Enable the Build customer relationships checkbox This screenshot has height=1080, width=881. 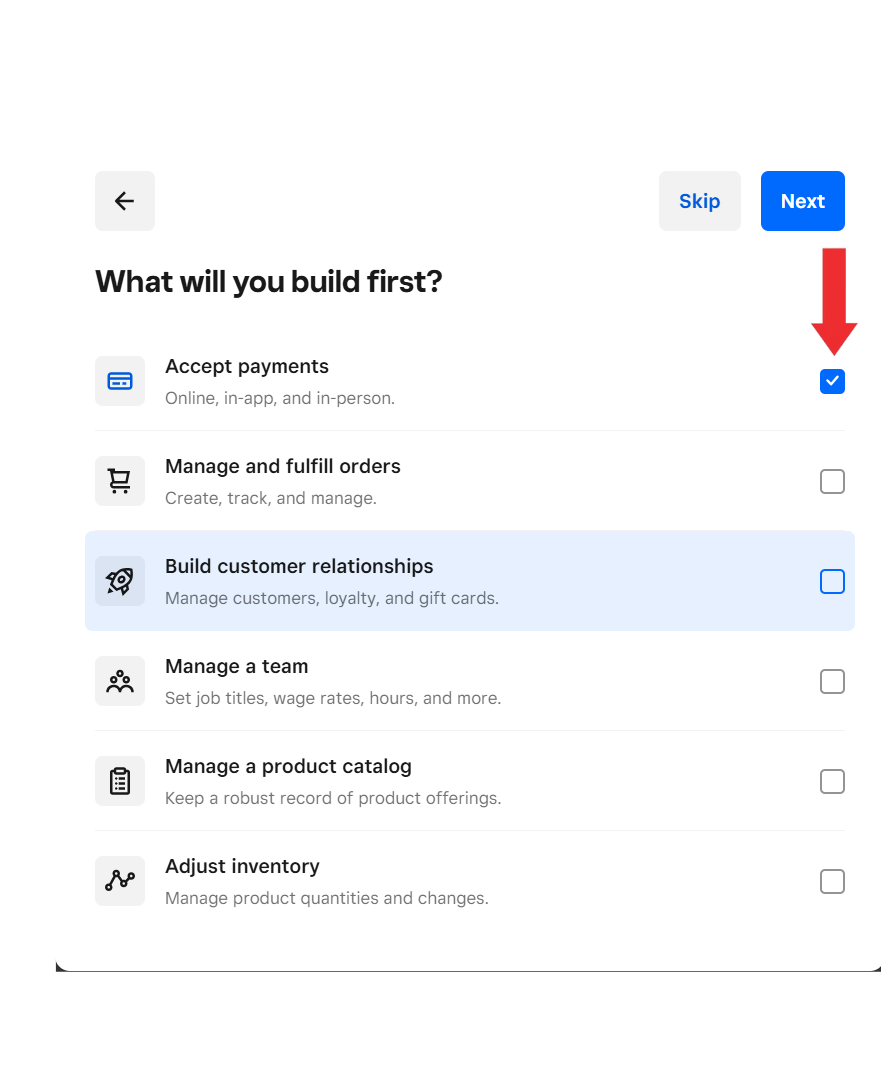coord(832,581)
